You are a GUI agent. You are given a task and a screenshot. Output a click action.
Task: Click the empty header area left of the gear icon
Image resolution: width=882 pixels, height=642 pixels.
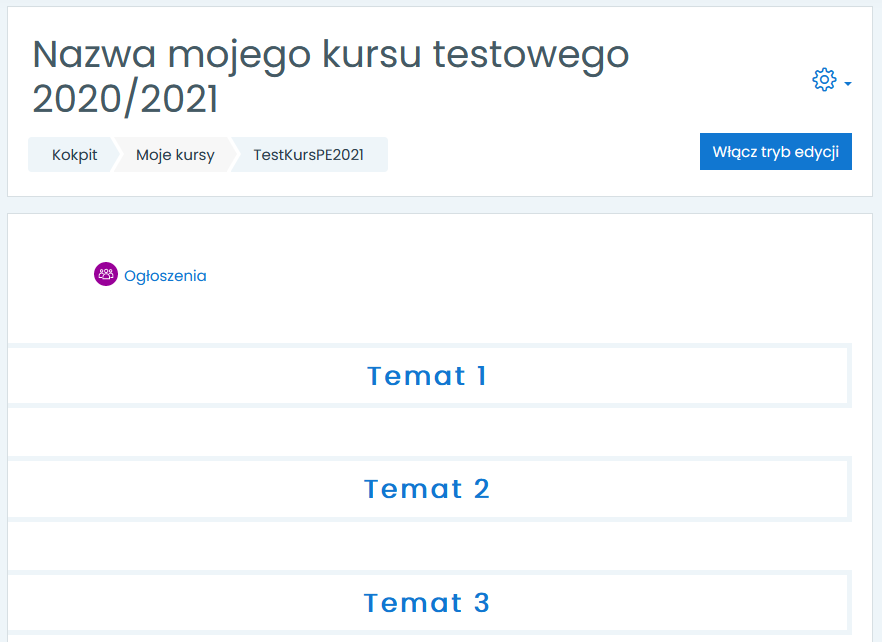coord(720,80)
